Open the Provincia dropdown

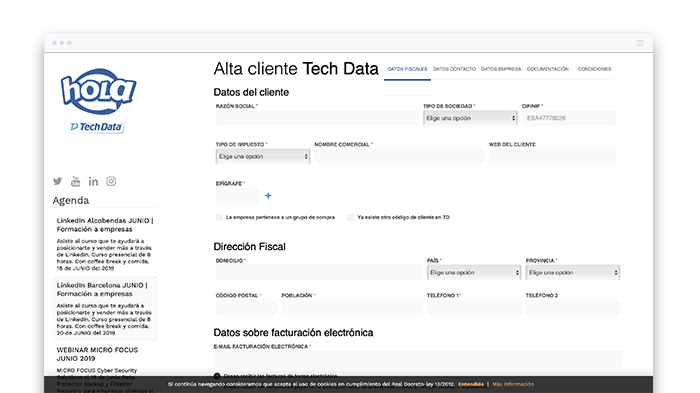pyautogui.click(x=573, y=272)
